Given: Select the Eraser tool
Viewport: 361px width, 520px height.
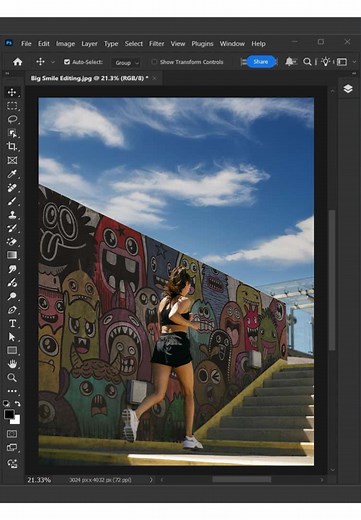Looking at the screenshot, I should click(x=12, y=242).
